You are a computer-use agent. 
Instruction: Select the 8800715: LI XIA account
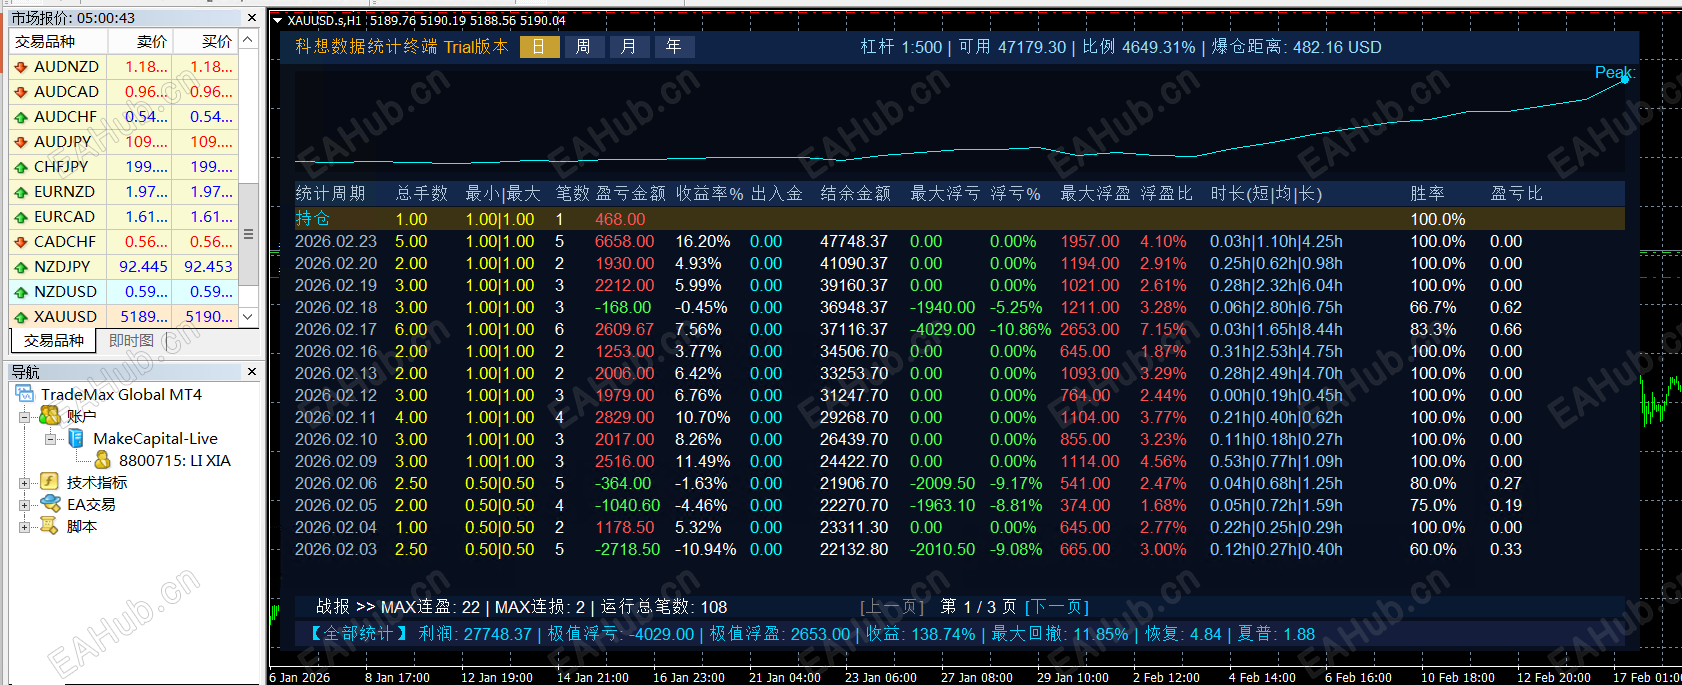(x=175, y=461)
